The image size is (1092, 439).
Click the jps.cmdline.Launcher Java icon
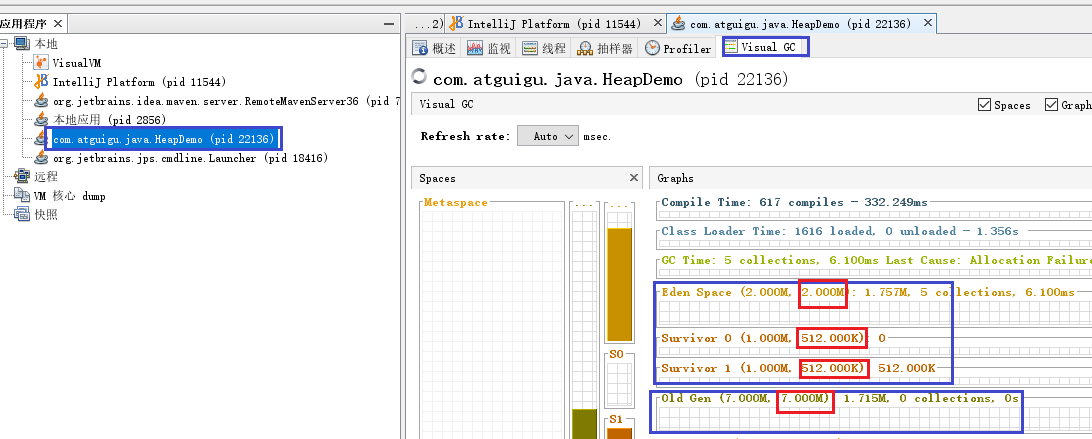click(41, 158)
